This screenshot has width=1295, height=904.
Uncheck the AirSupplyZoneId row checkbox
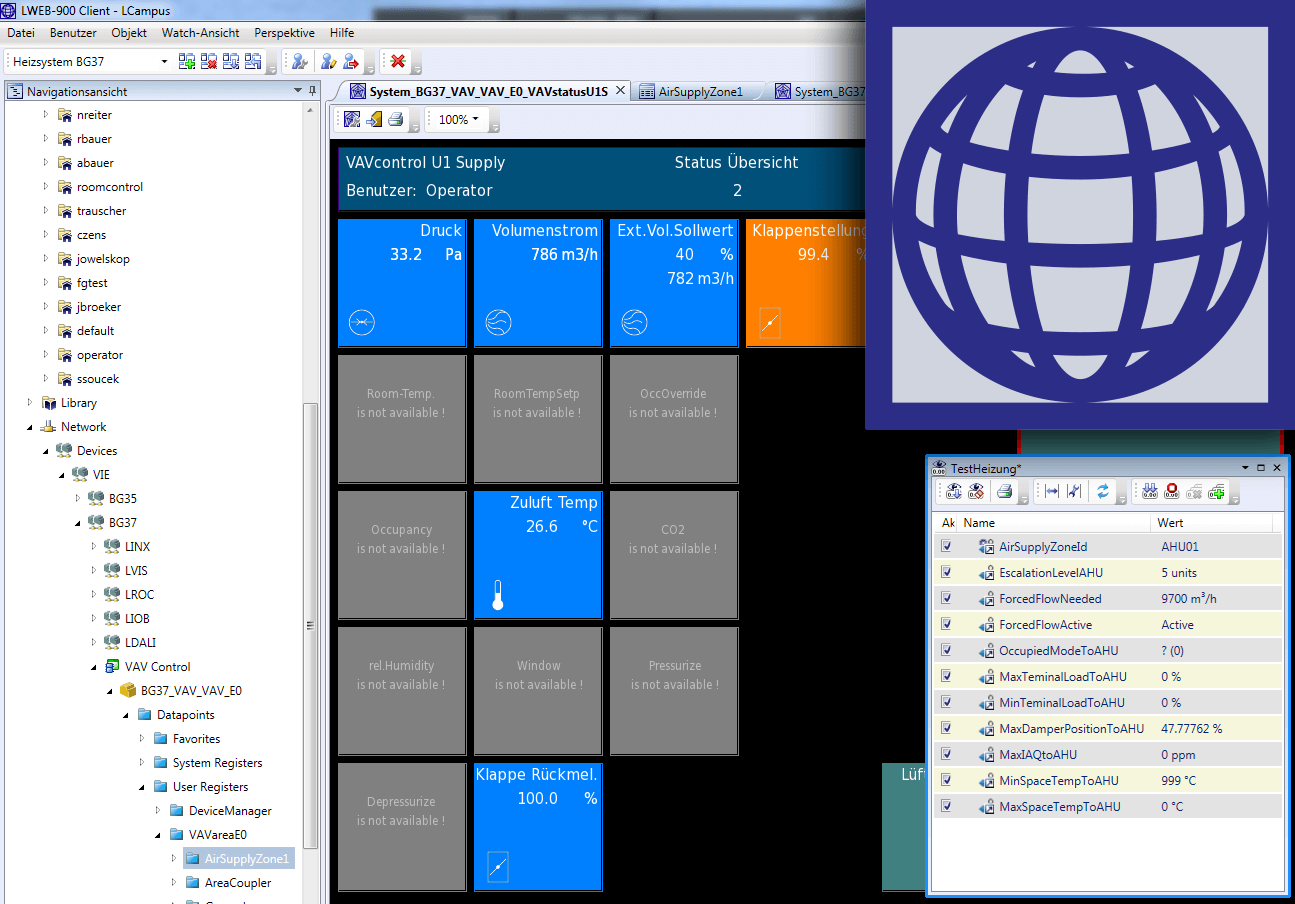coord(946,546)
